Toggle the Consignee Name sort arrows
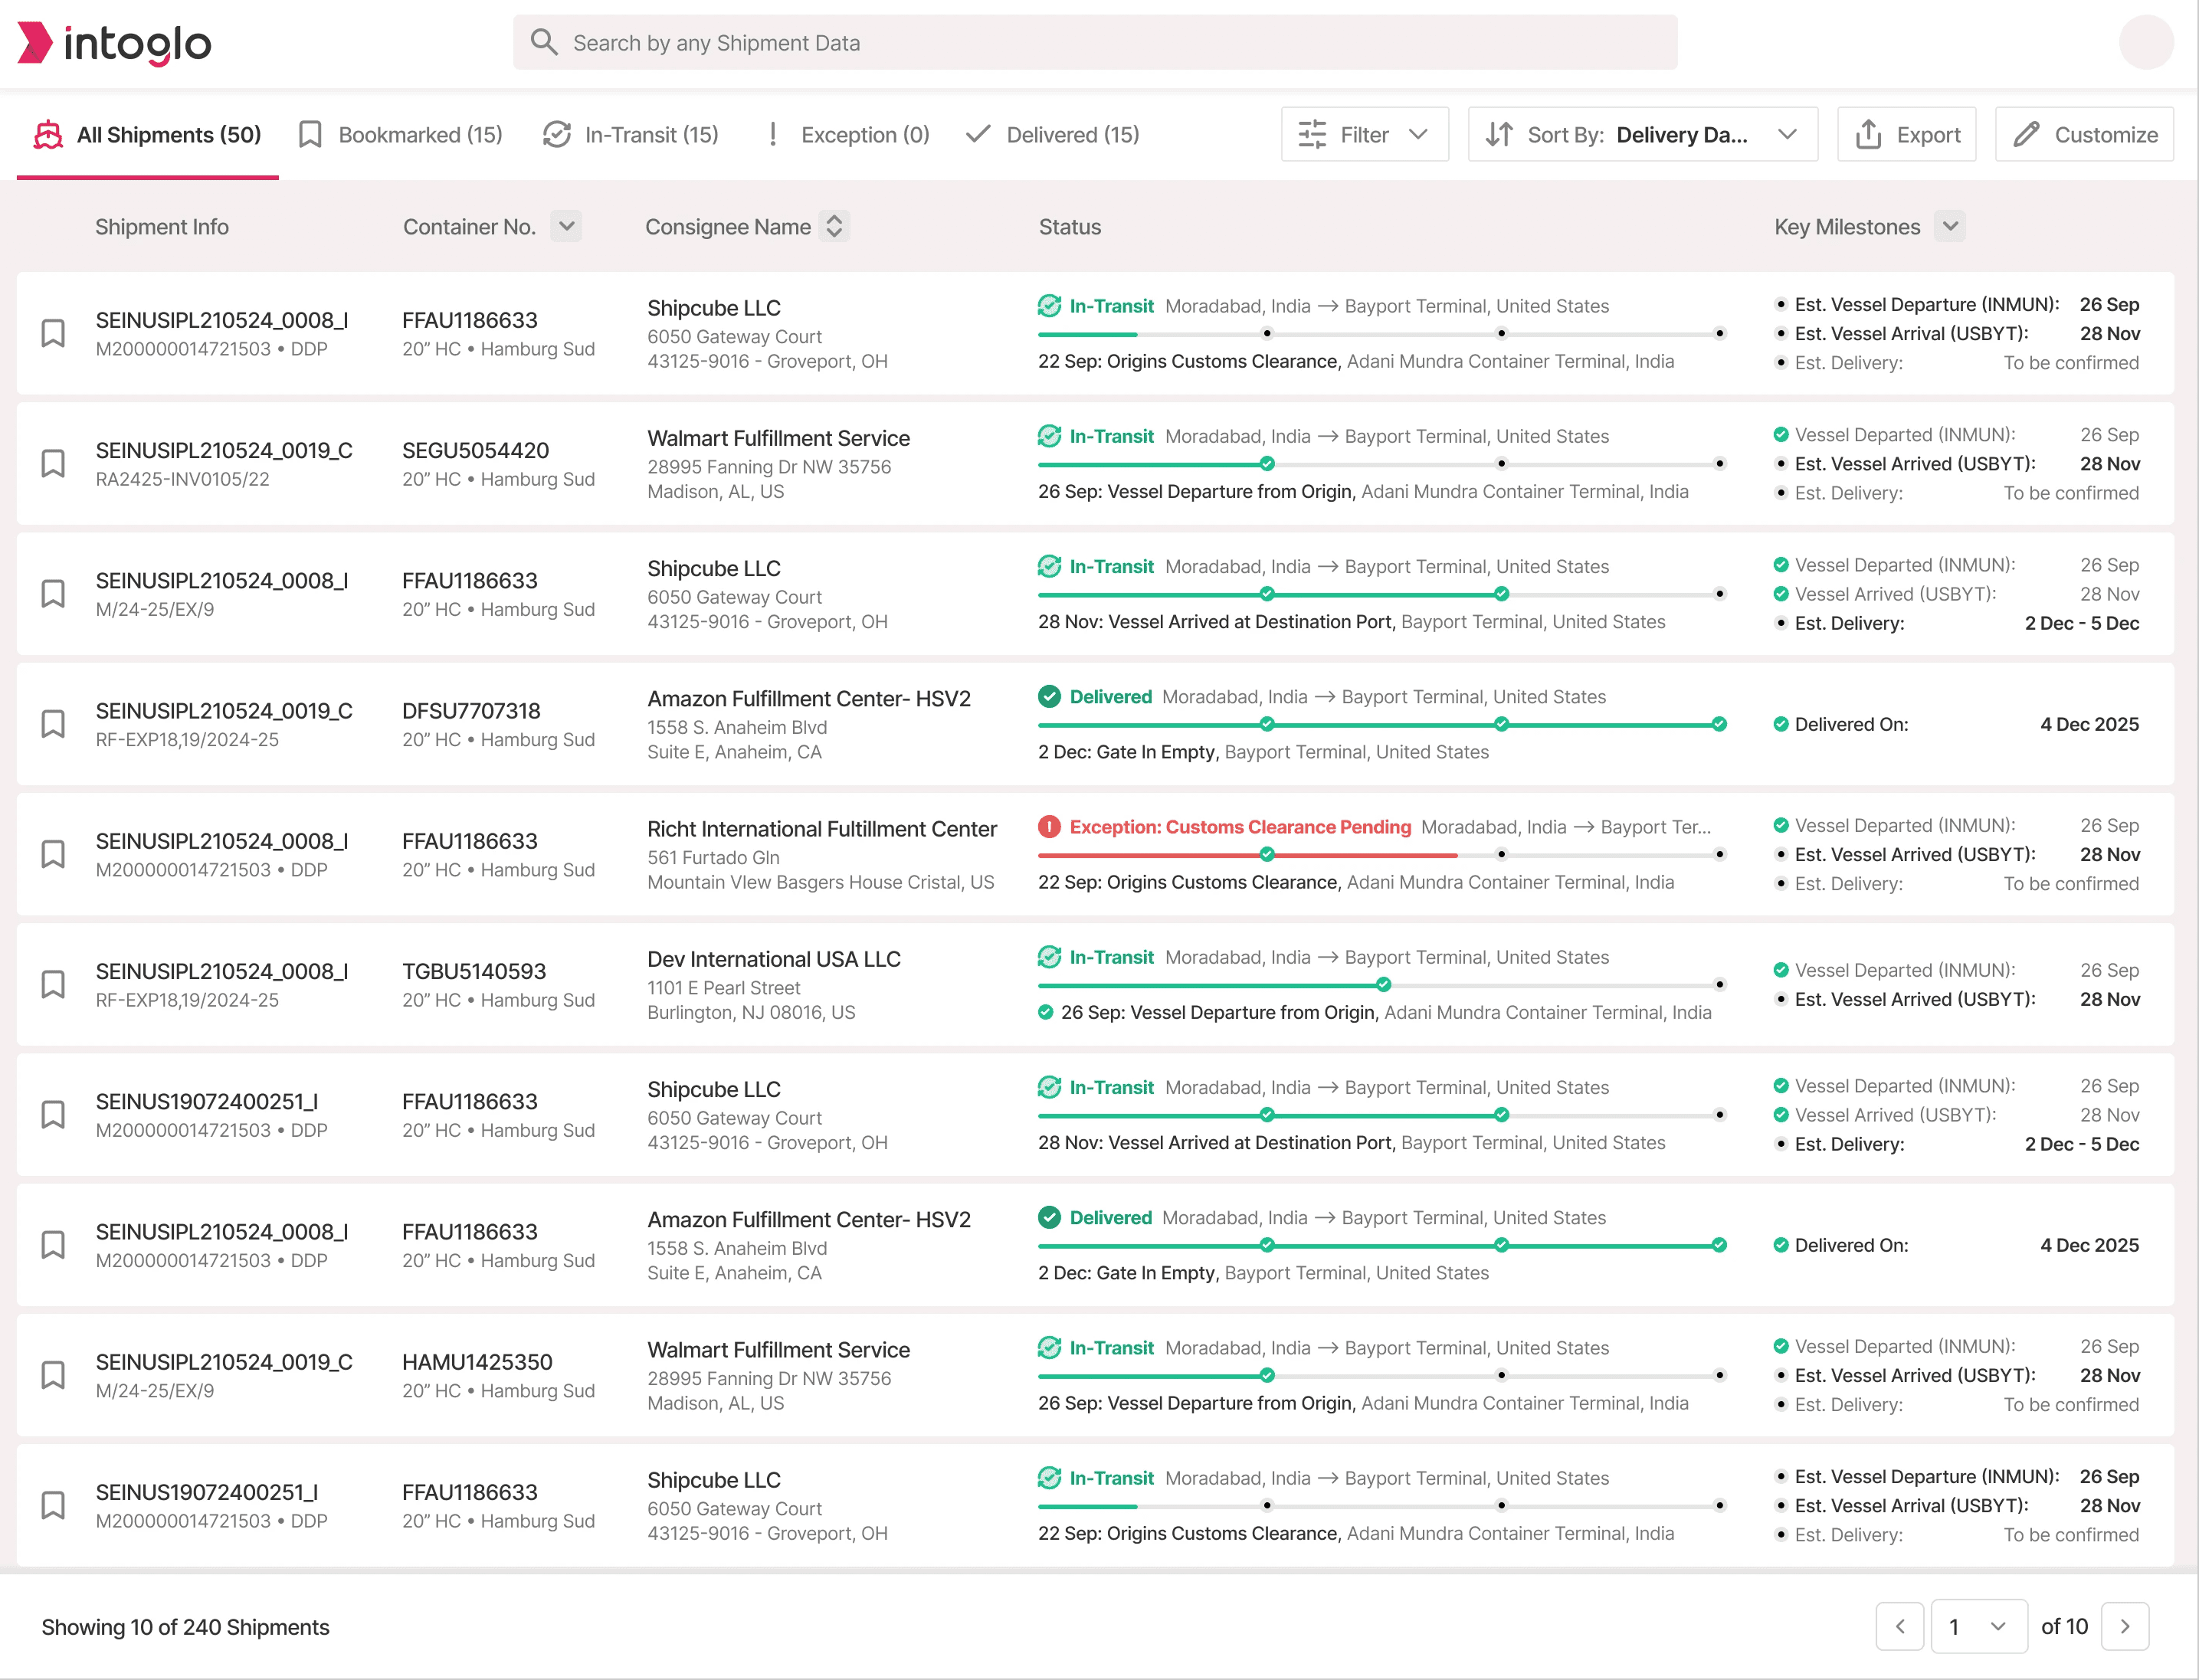The width and height of the screenshot is (2199, 1680). (834, 226)
